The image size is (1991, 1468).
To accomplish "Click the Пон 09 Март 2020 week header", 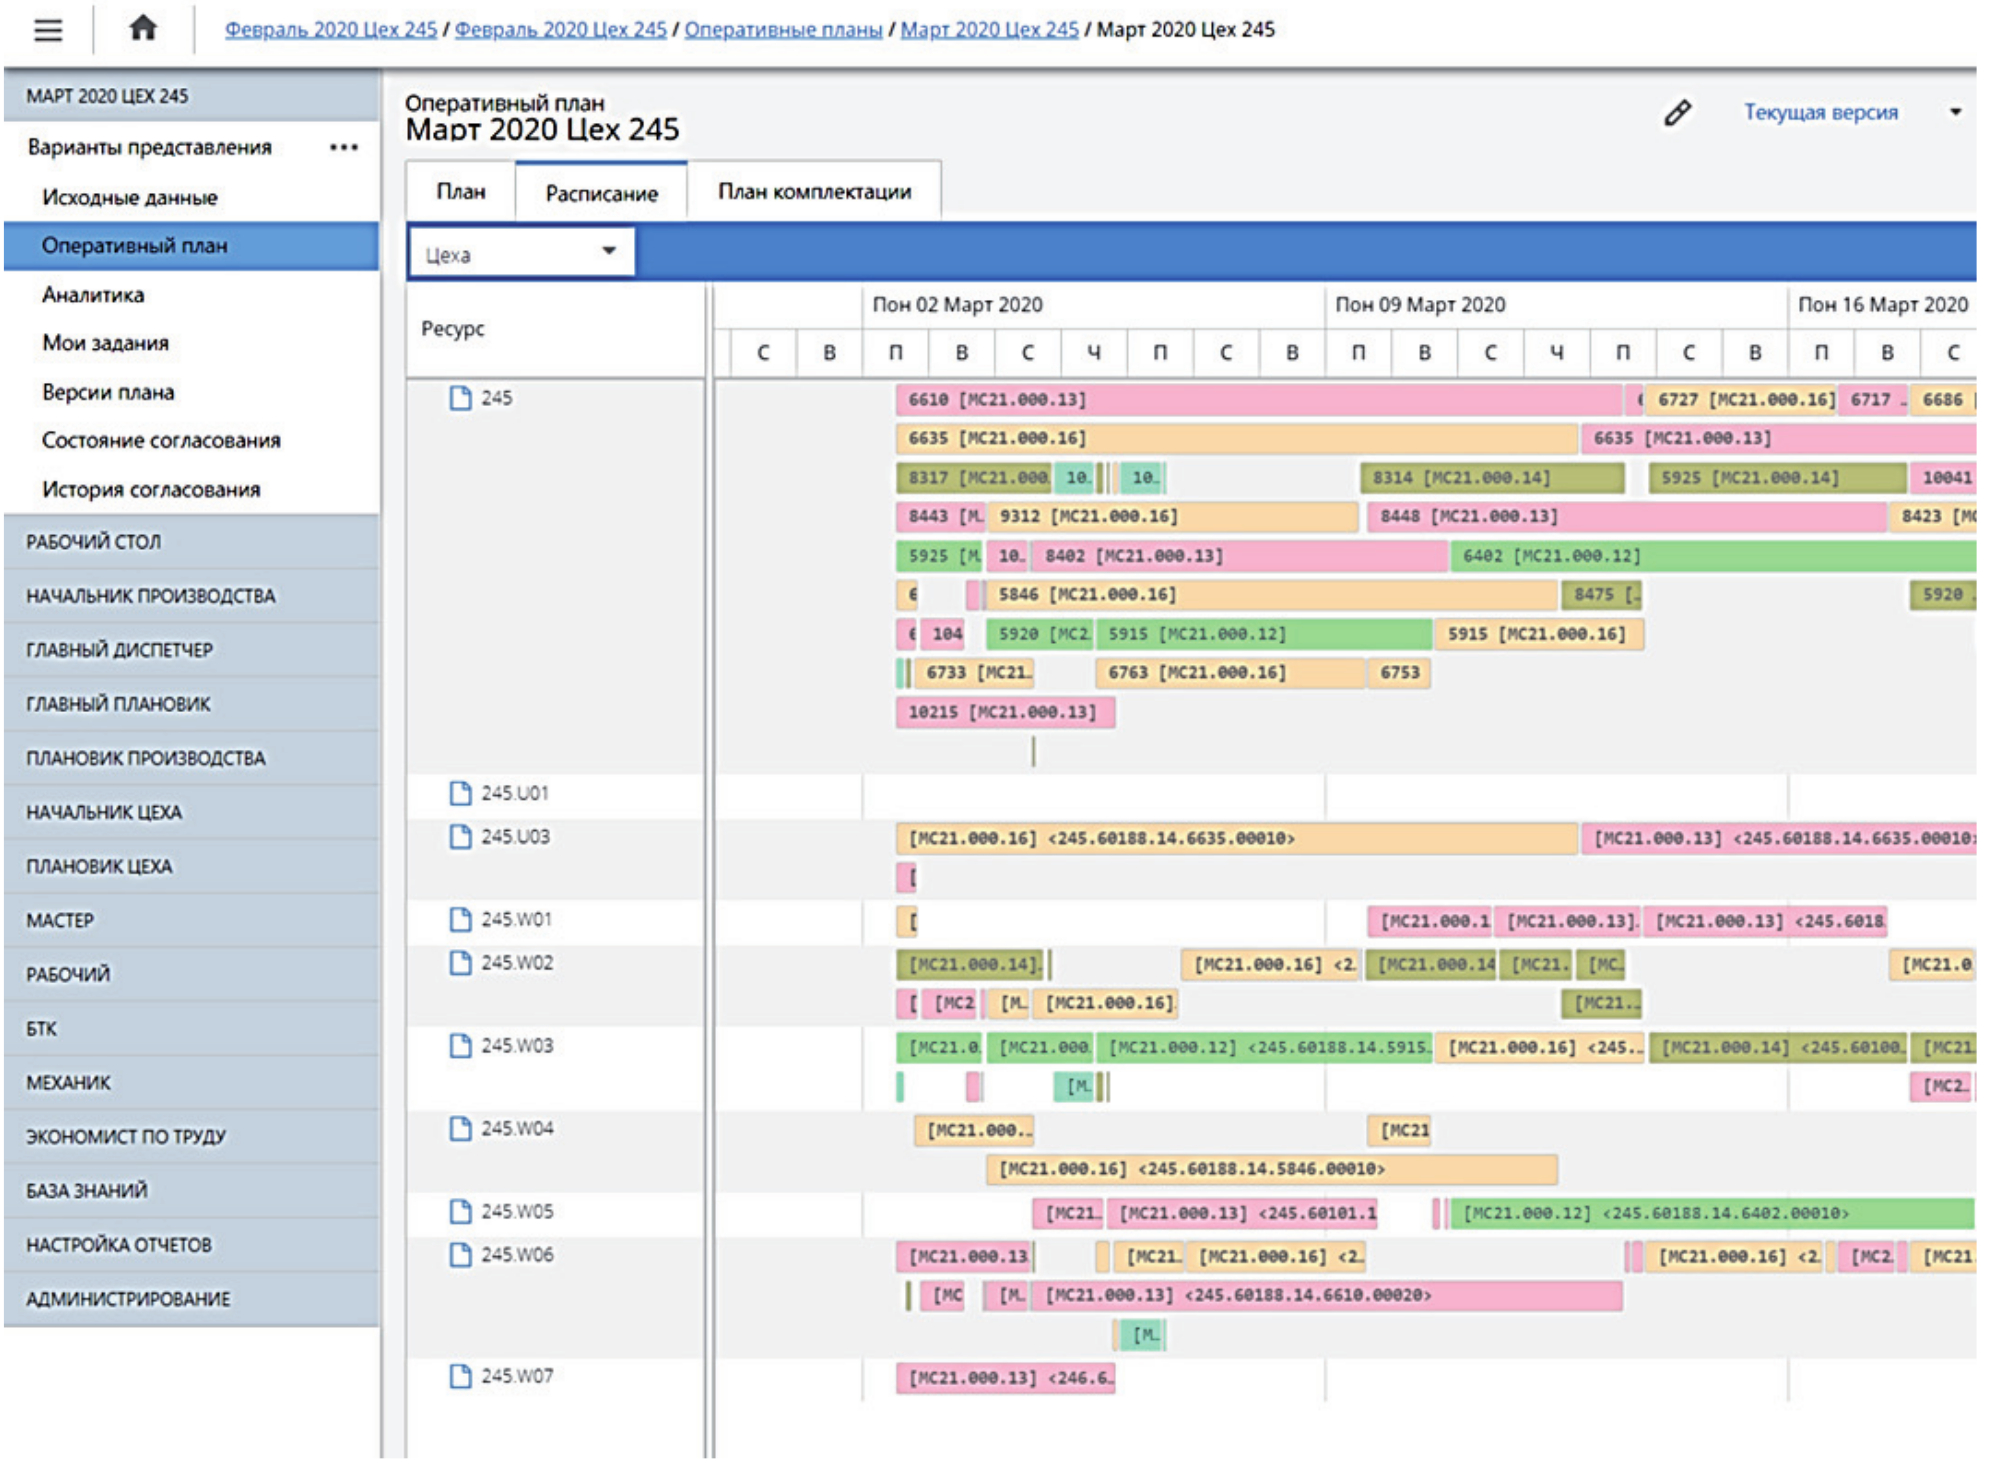I will tap(1419, 305).
